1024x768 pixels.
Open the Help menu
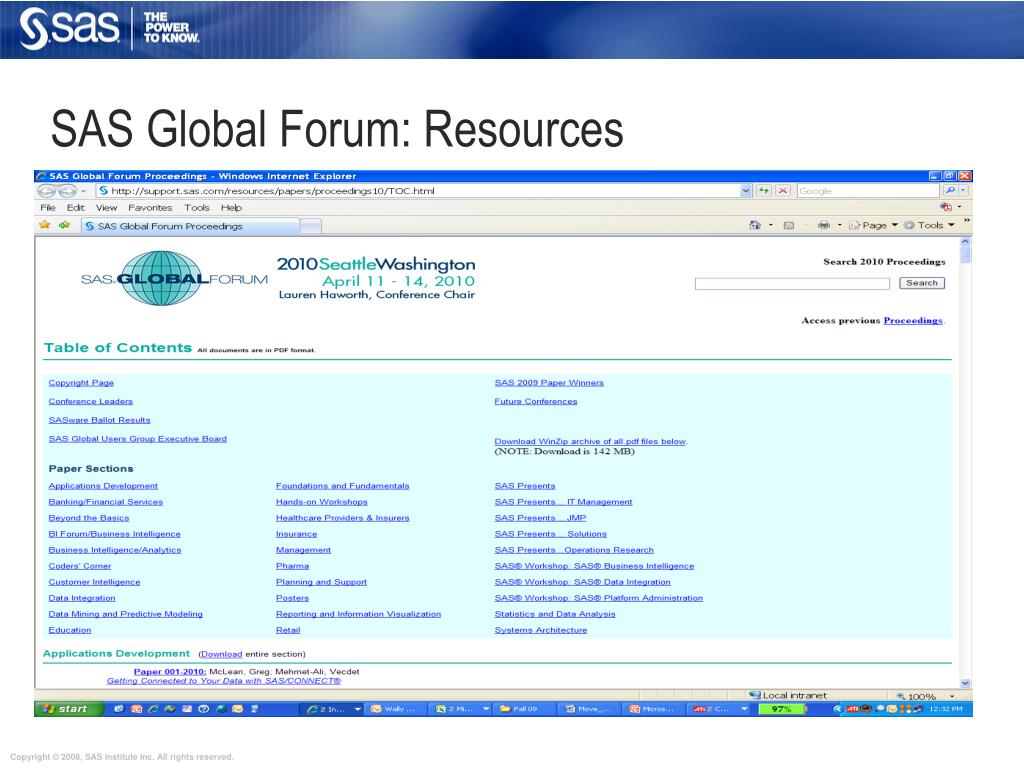tap(231, 208)
